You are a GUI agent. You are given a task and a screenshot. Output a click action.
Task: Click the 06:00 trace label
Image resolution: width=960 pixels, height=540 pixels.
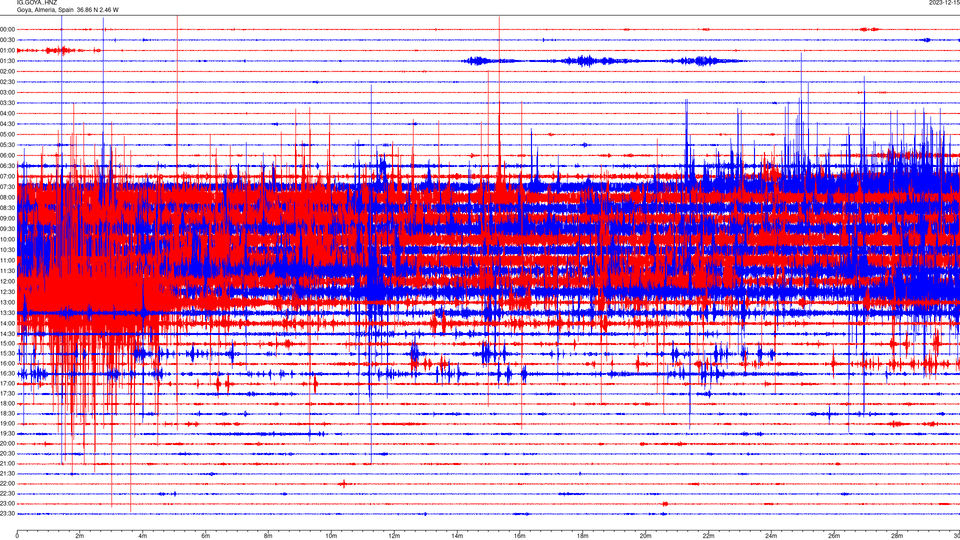pos(8,156)
